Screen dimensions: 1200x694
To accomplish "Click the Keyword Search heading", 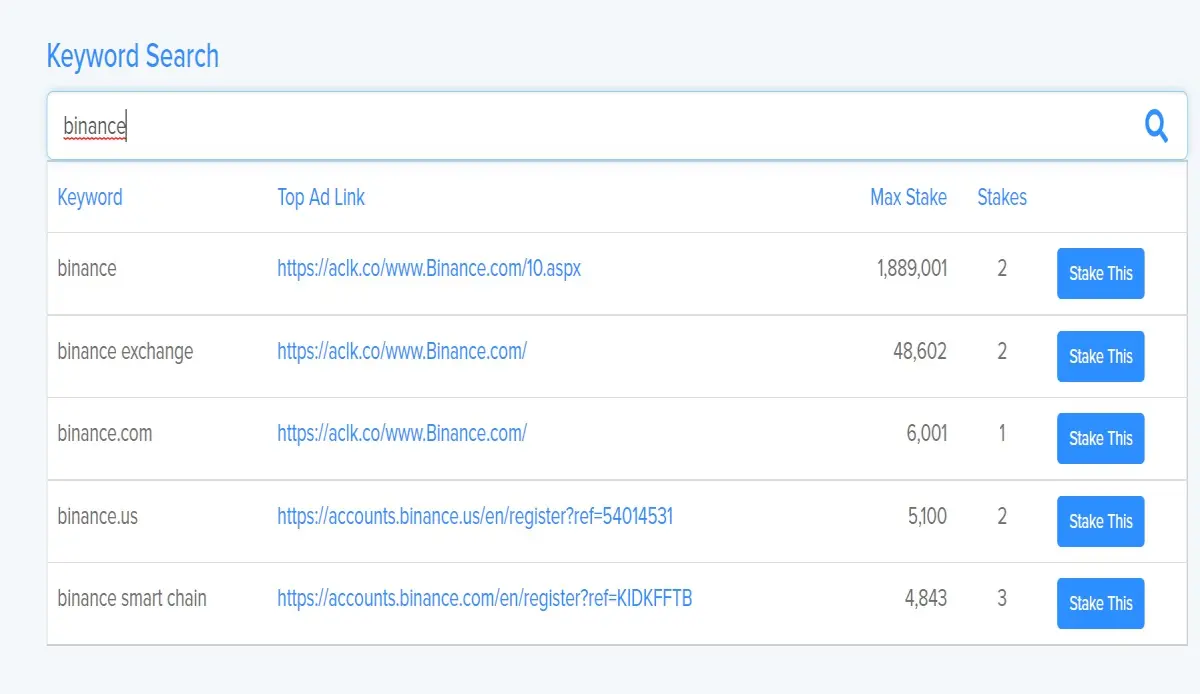I will point(133,56).
